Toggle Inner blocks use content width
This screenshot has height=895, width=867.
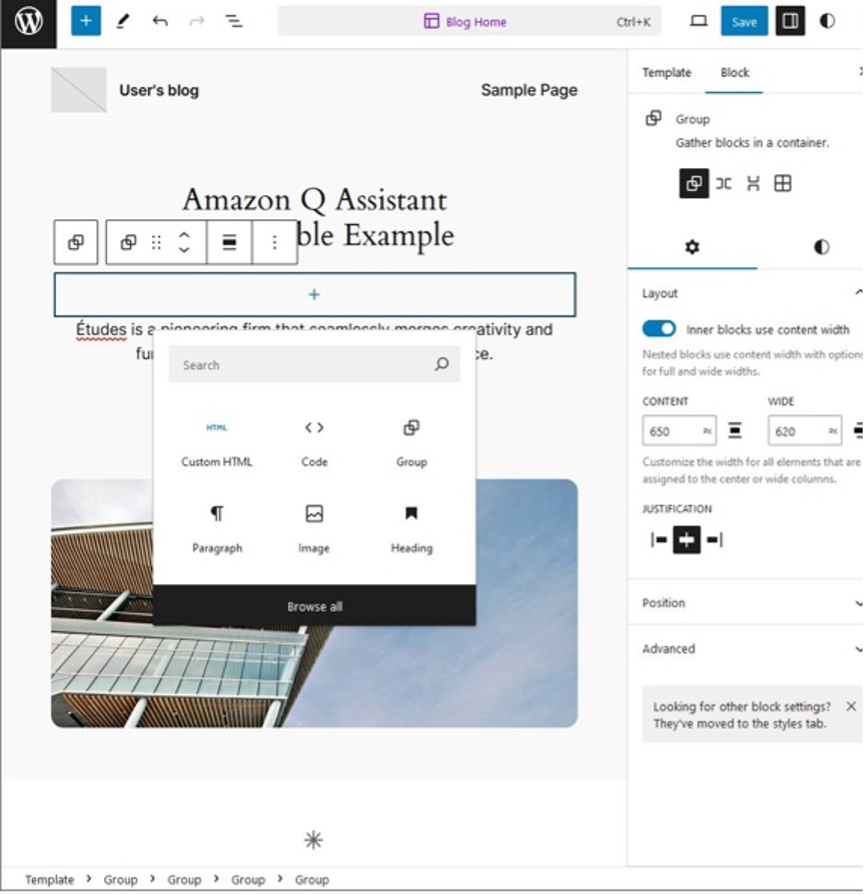pyautogui.click(x=659, y=329)
